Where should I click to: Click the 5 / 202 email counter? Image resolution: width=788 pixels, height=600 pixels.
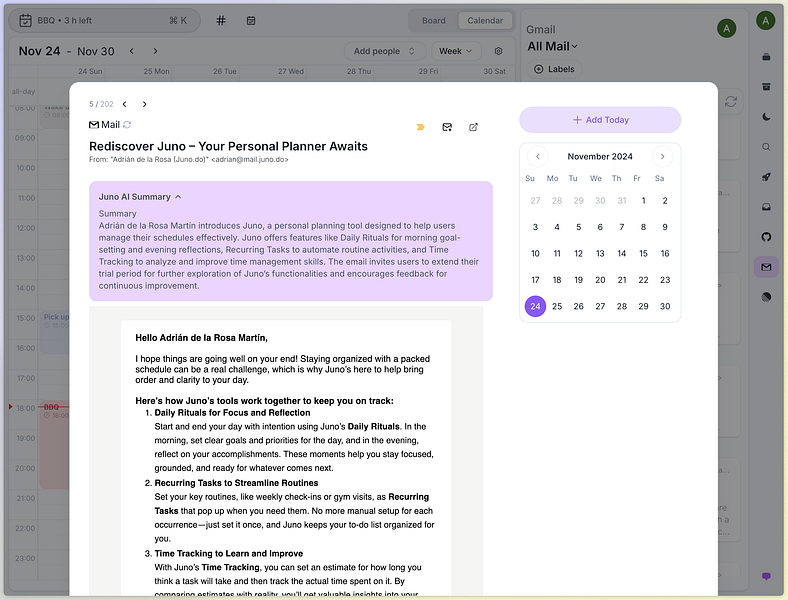(x=101, y=104)
